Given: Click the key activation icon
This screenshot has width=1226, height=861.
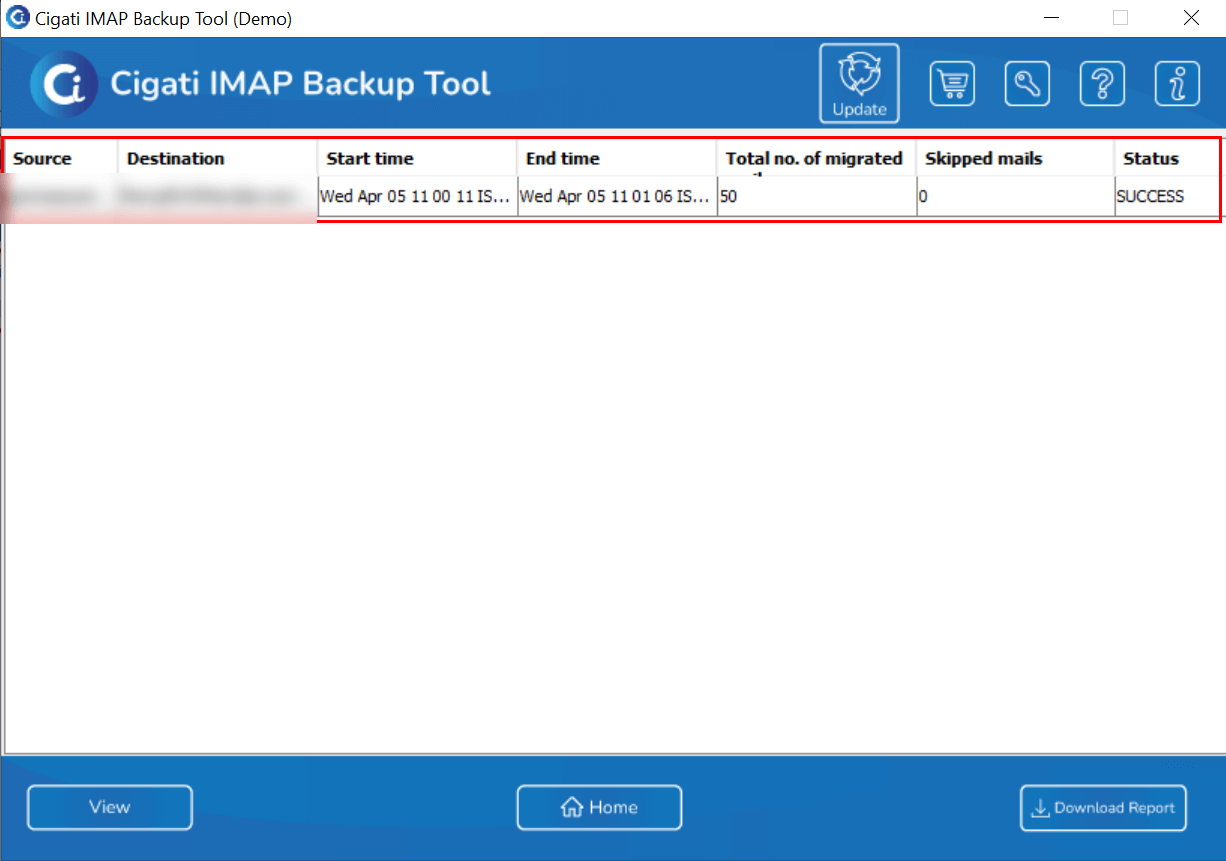Looking at the screenshot, I should coord(1027,84).
